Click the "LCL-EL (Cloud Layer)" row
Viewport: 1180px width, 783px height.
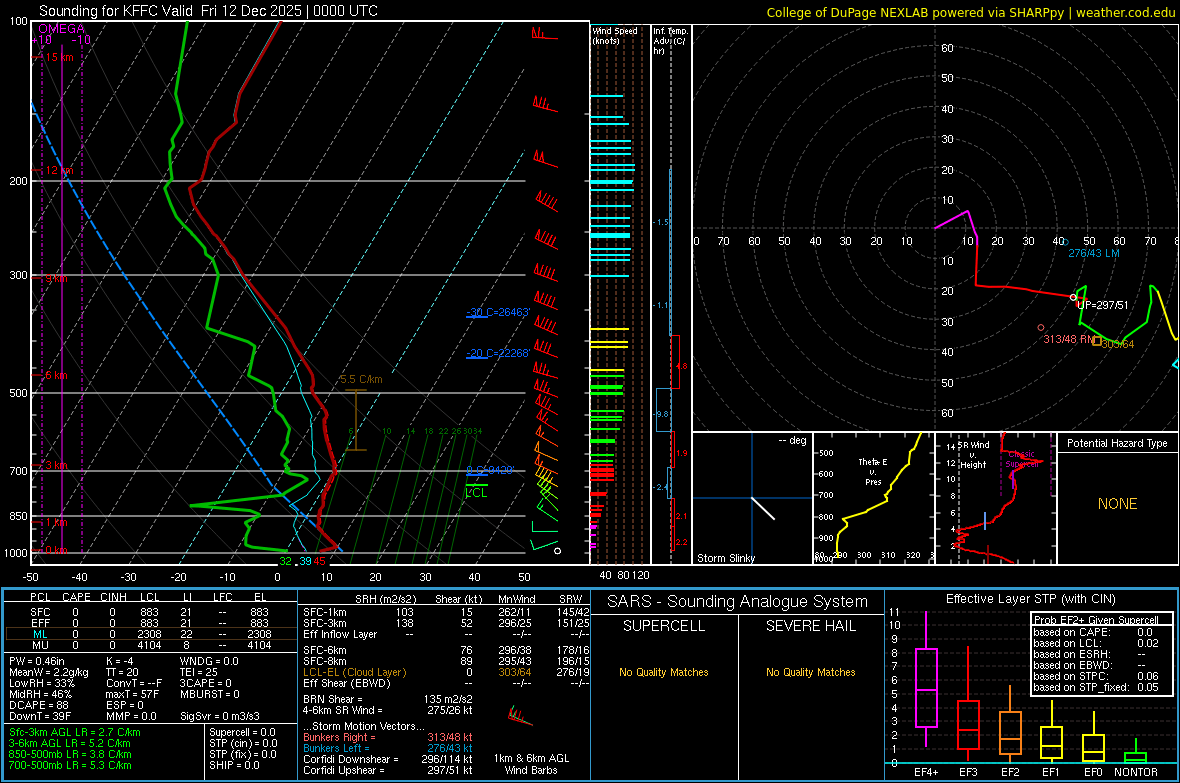446,672
